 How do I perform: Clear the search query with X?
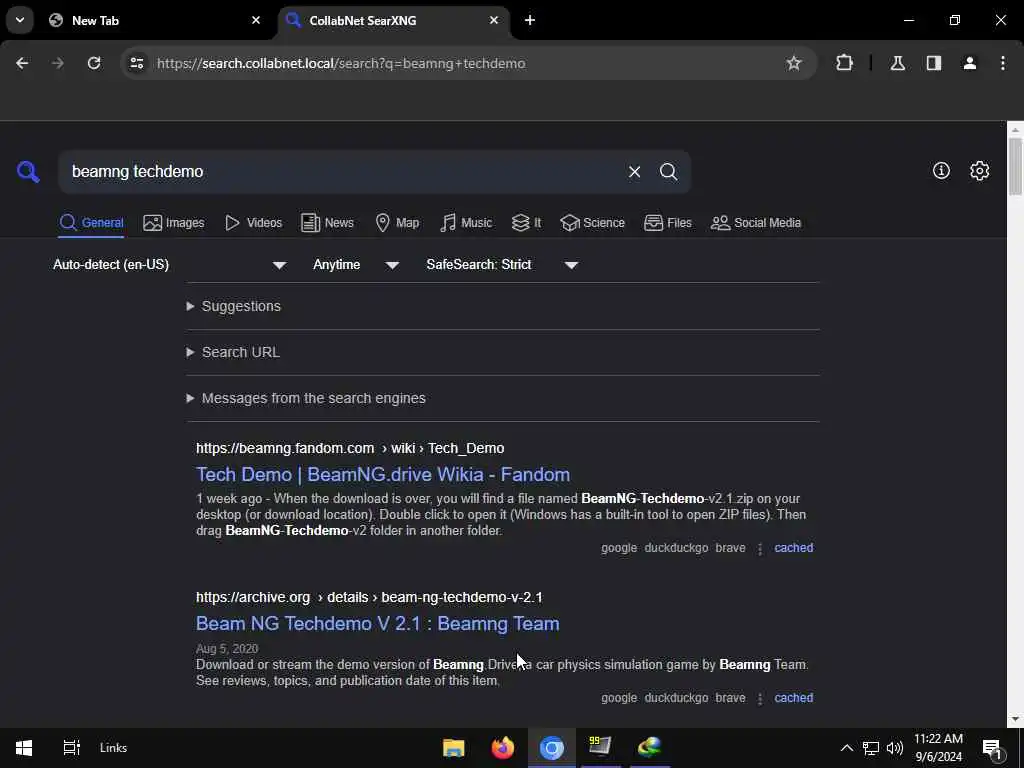[x=634, y=172]
